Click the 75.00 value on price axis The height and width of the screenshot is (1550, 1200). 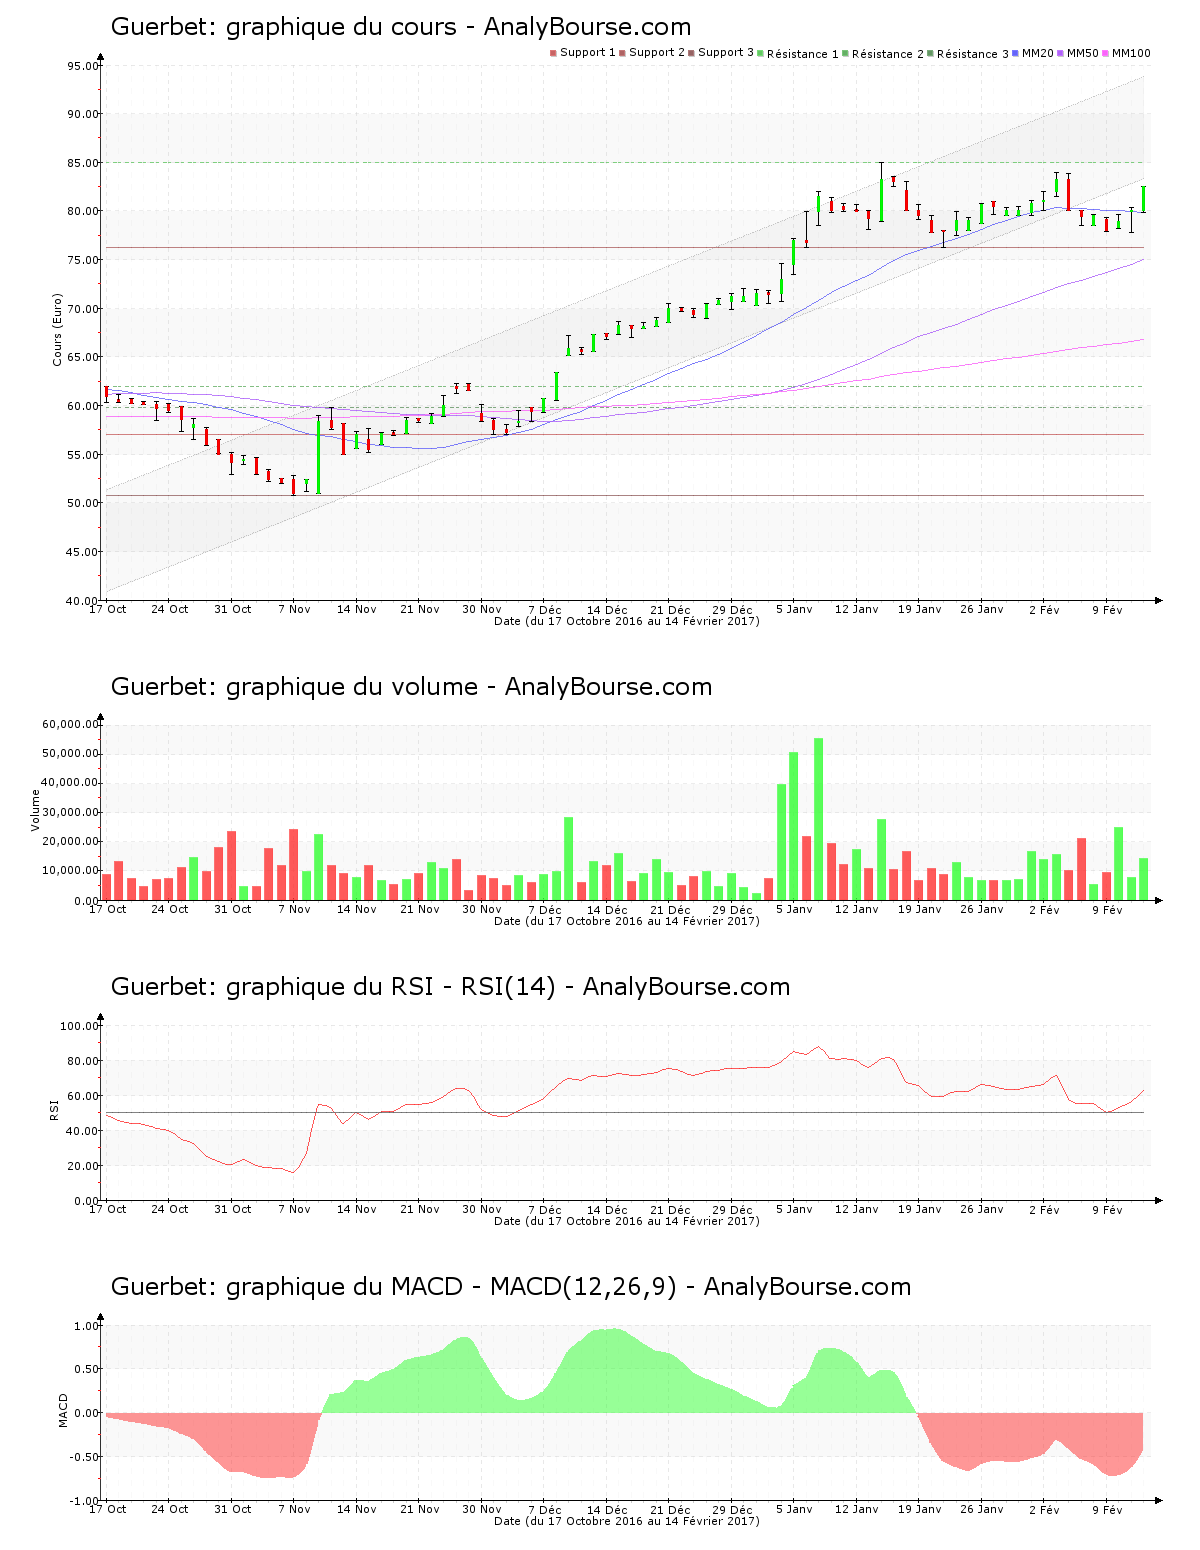(83, 260)
